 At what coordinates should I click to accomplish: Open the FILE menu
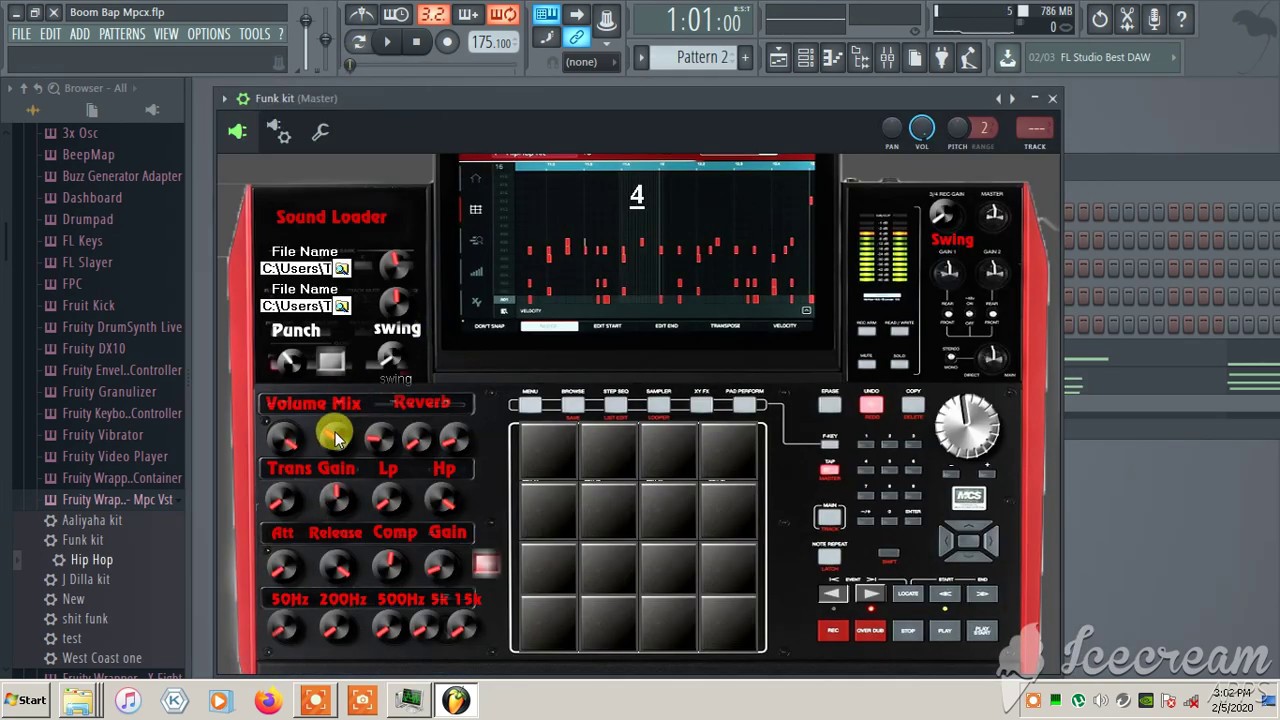coord(21,34)
